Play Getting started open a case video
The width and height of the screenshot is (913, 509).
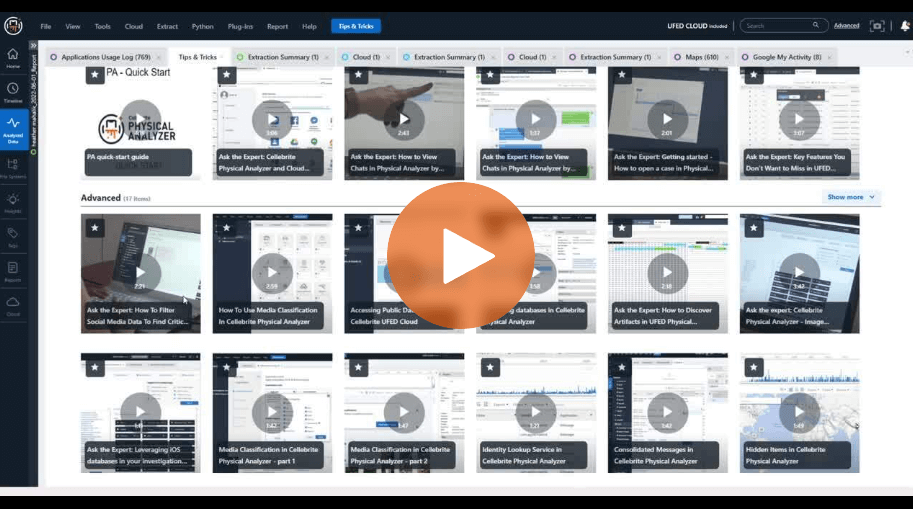tap(667, 119)
